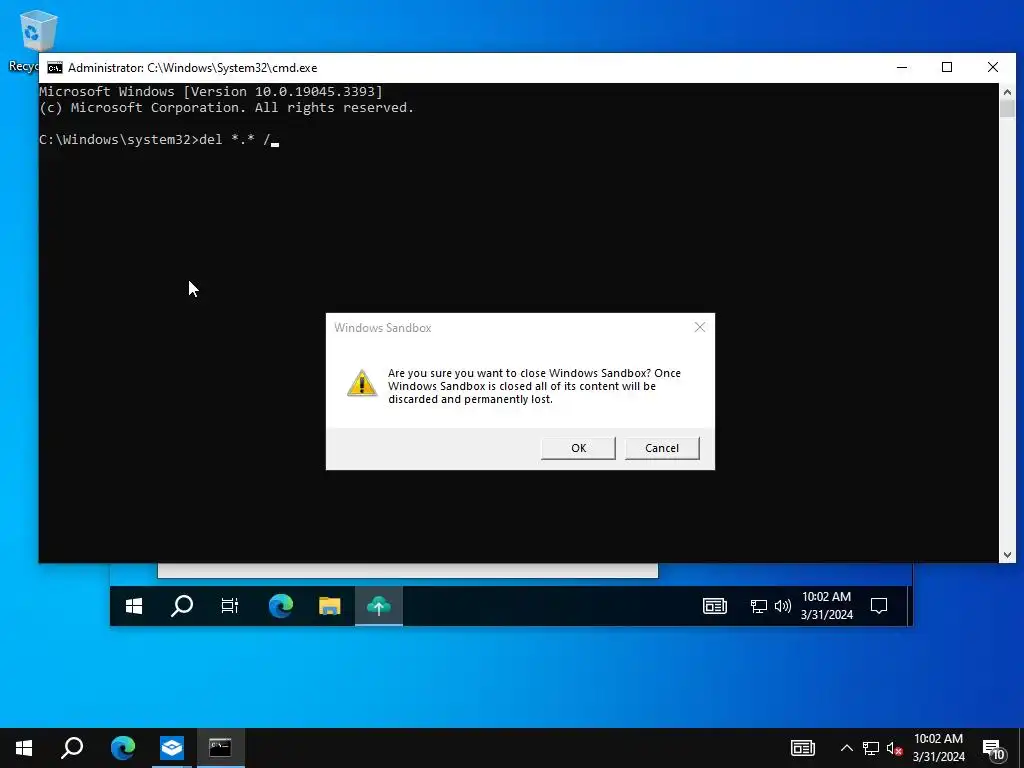
Task: Click the cmd window scrollbar up arrow
Action: 1007,91
